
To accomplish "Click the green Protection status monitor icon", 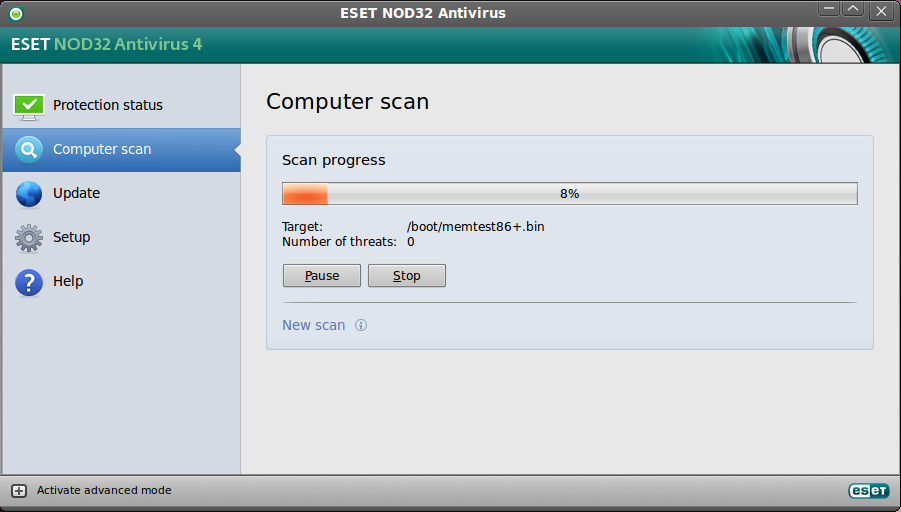I will [x=29, y=107].
